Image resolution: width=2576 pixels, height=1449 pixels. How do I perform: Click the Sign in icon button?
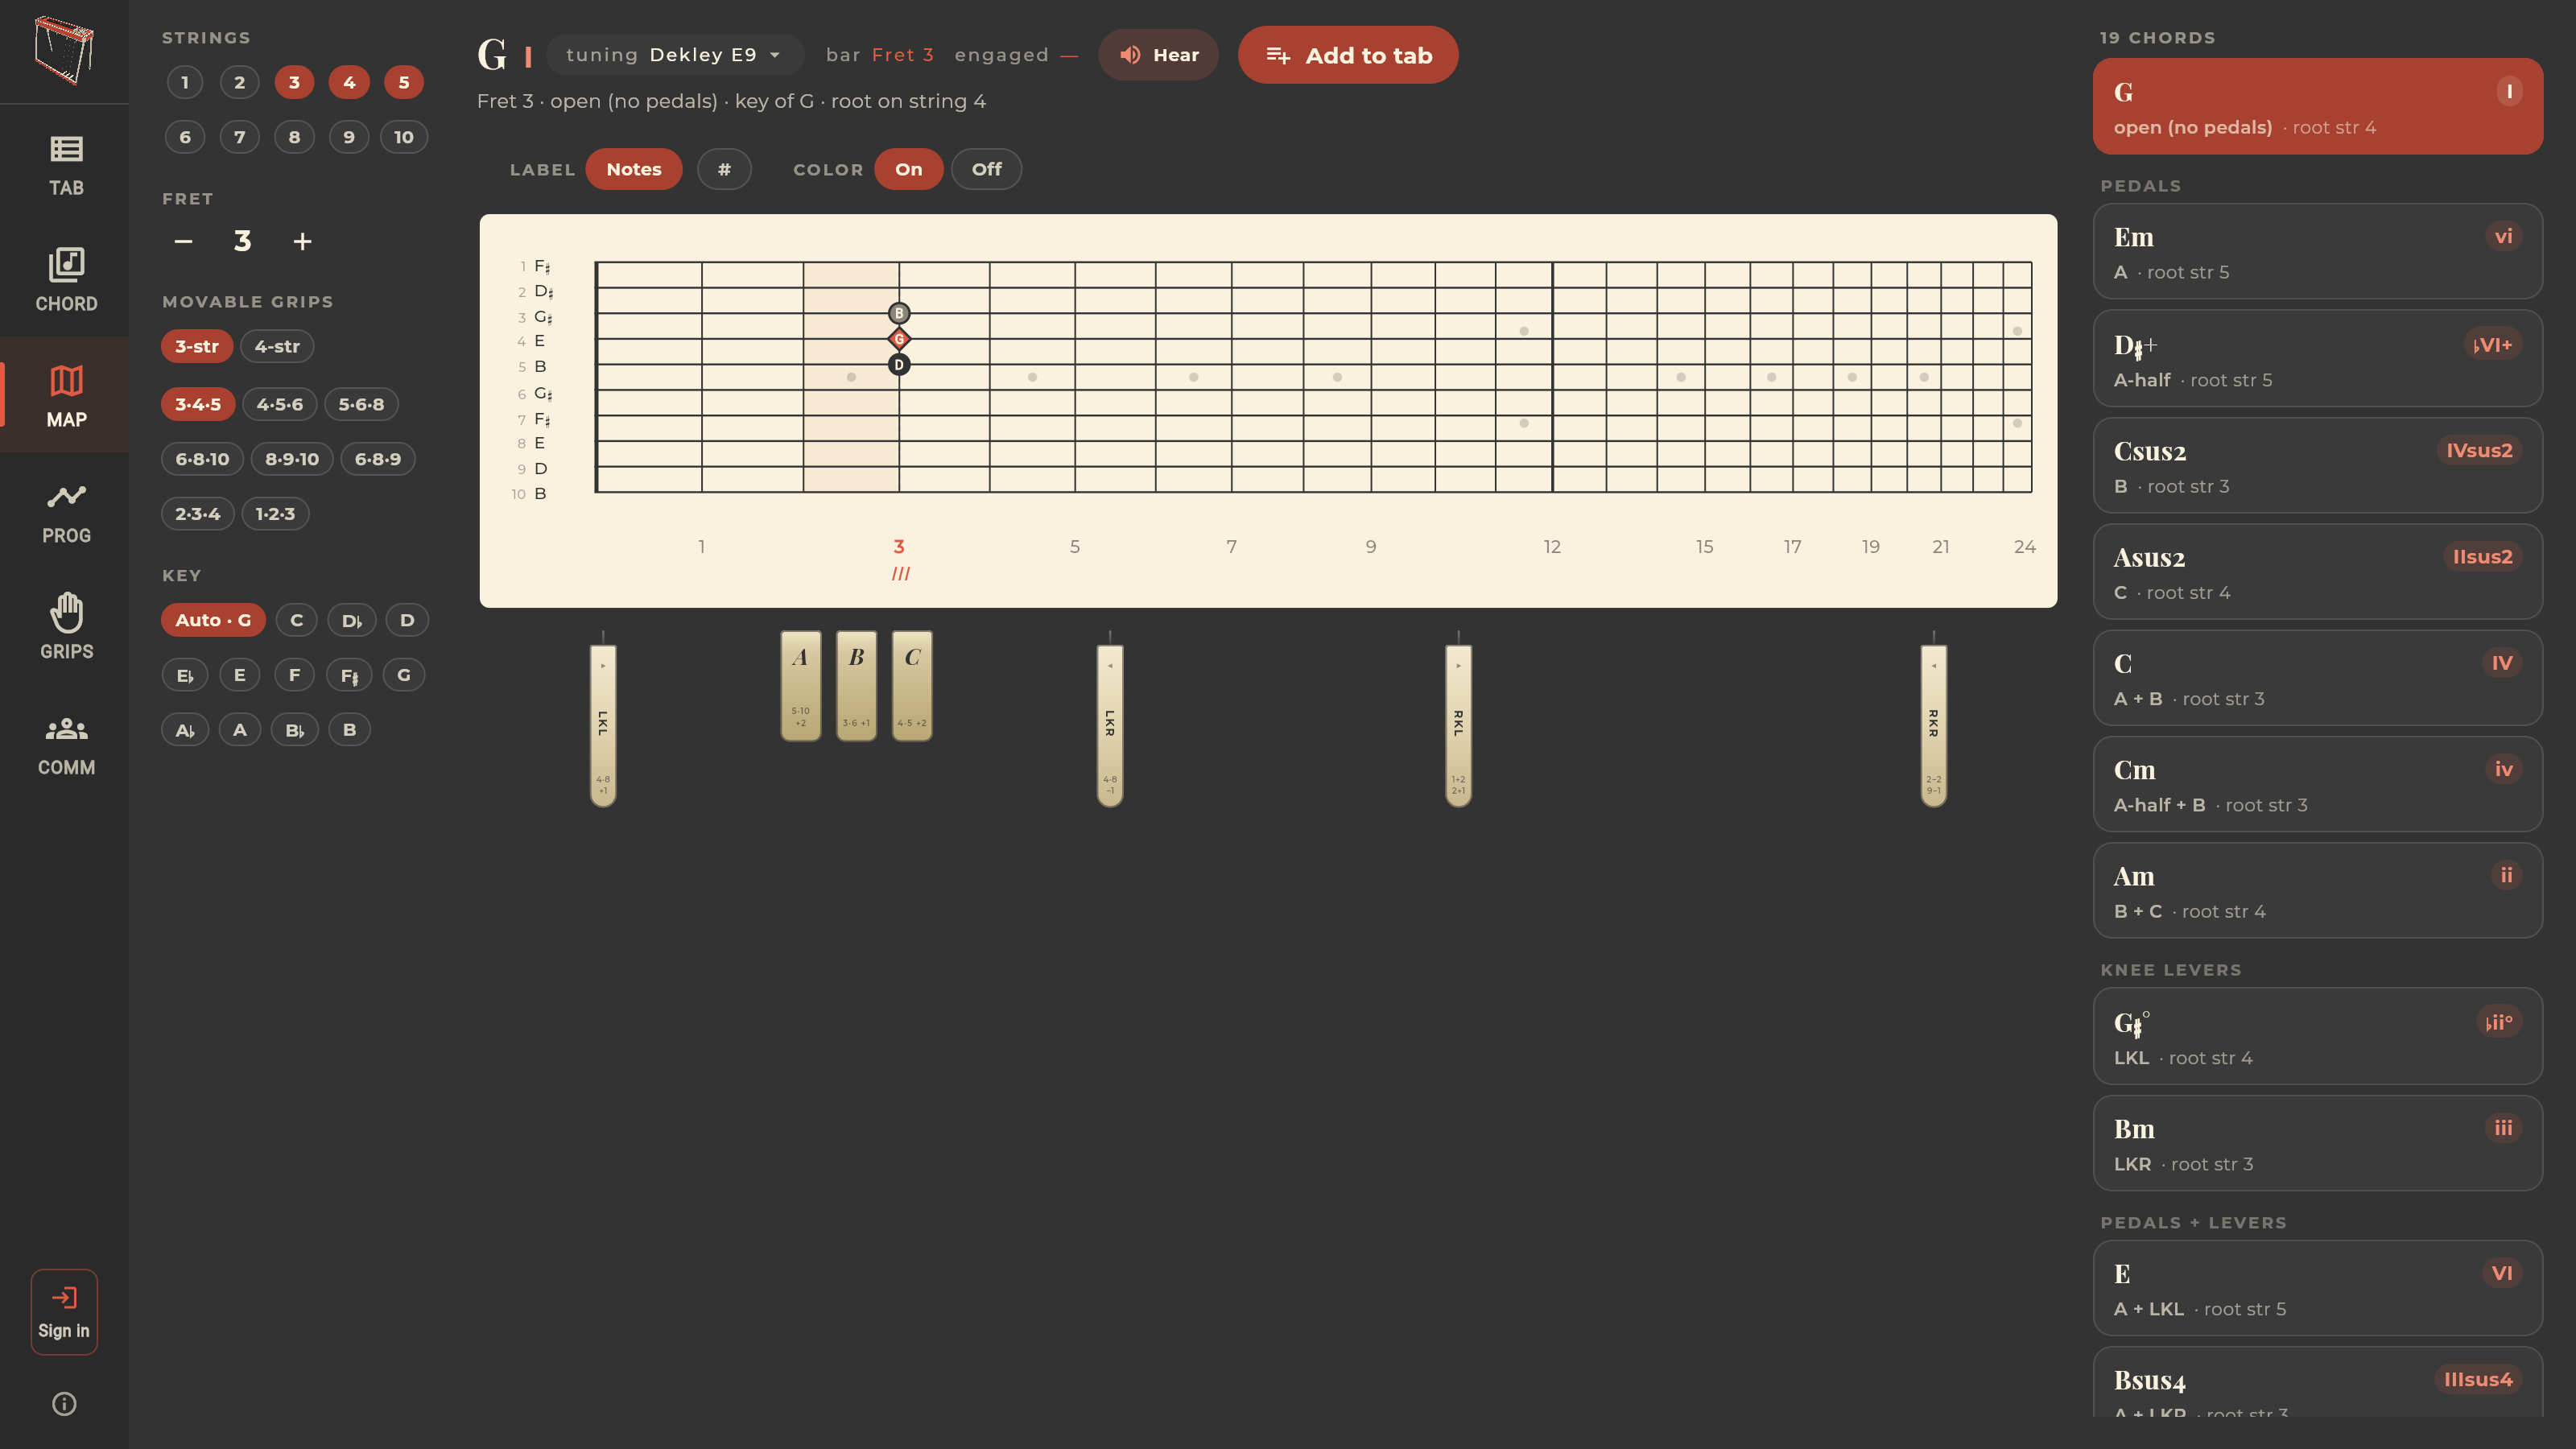tap(64, 1312)
